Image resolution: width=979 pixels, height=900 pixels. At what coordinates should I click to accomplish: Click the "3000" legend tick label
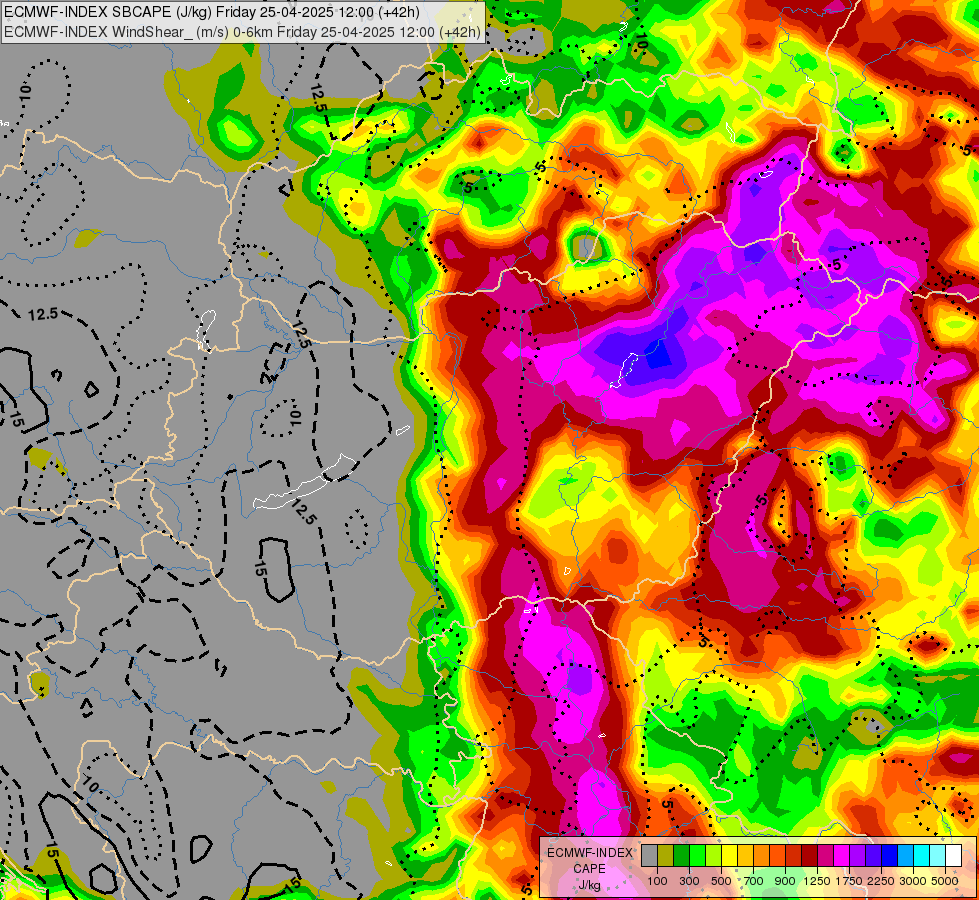[913, 881]
